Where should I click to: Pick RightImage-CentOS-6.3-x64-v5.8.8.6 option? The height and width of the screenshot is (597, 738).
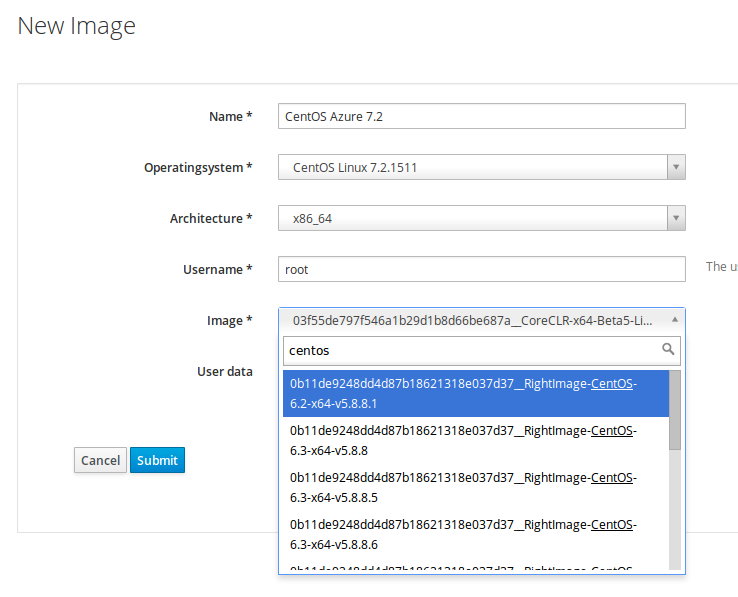[x=476, y=535]
